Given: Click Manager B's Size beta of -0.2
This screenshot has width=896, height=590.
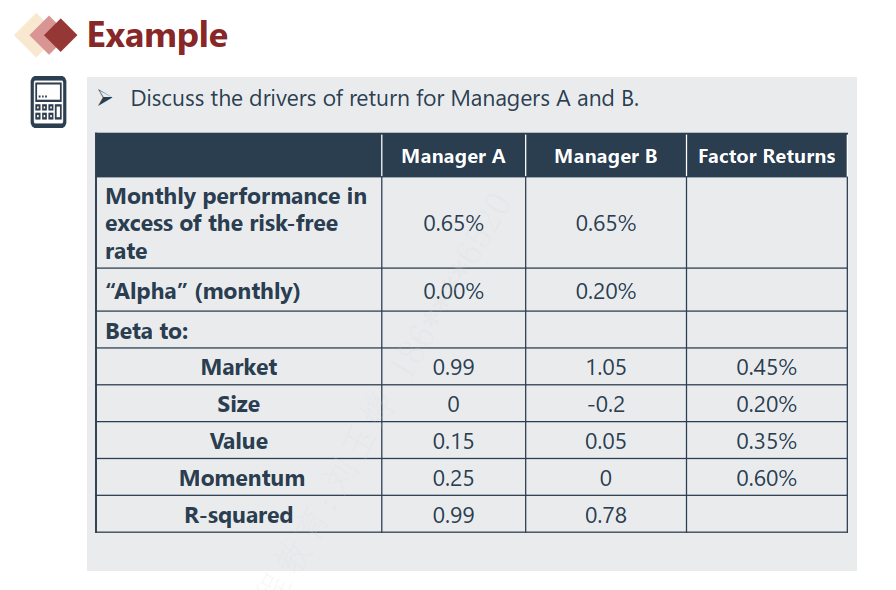Looking at the screenshot, I should click(605, 404).
